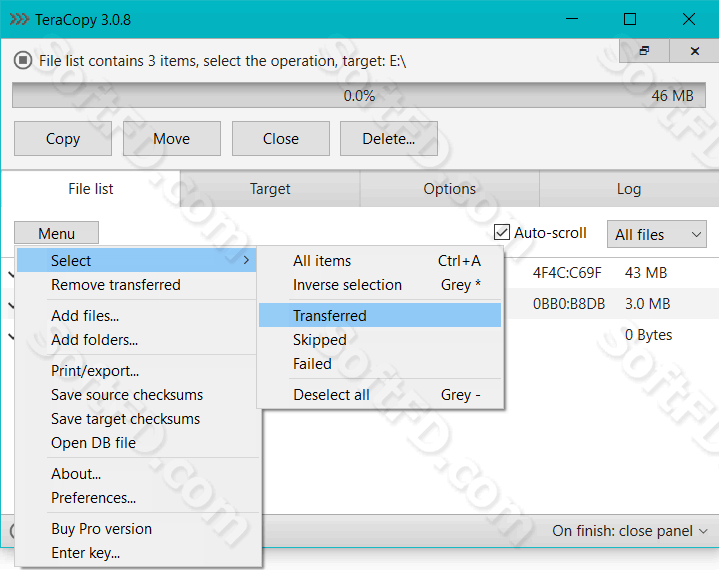Click the TeraCopy logo in title bar
The height and width of the screenshot is (570, 719).
click(19, 19)
